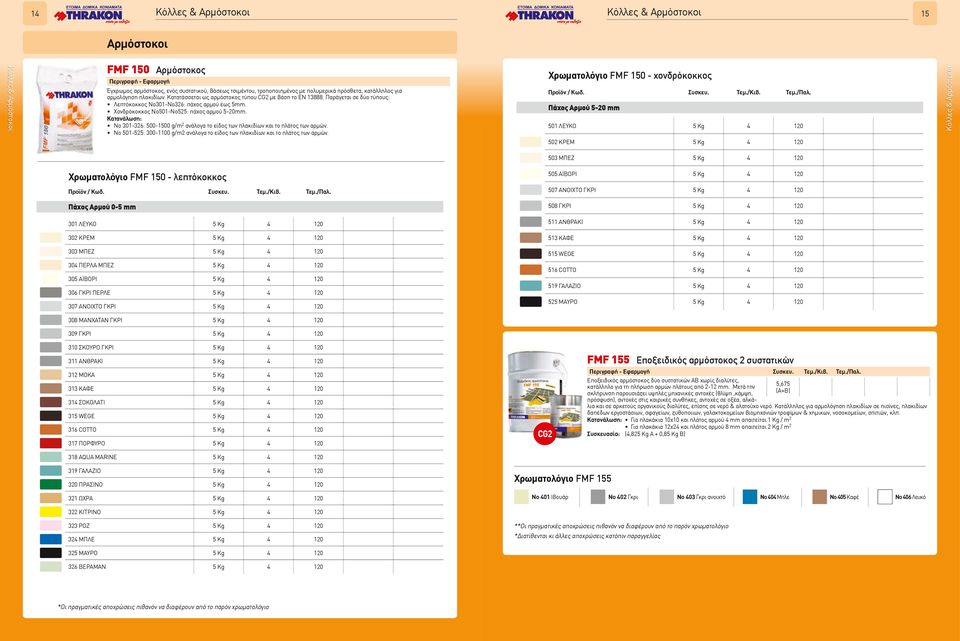960x641 pixels.
Task: Click the 301 ΛΕΥΚΟ row label
Action: [82, 224]
